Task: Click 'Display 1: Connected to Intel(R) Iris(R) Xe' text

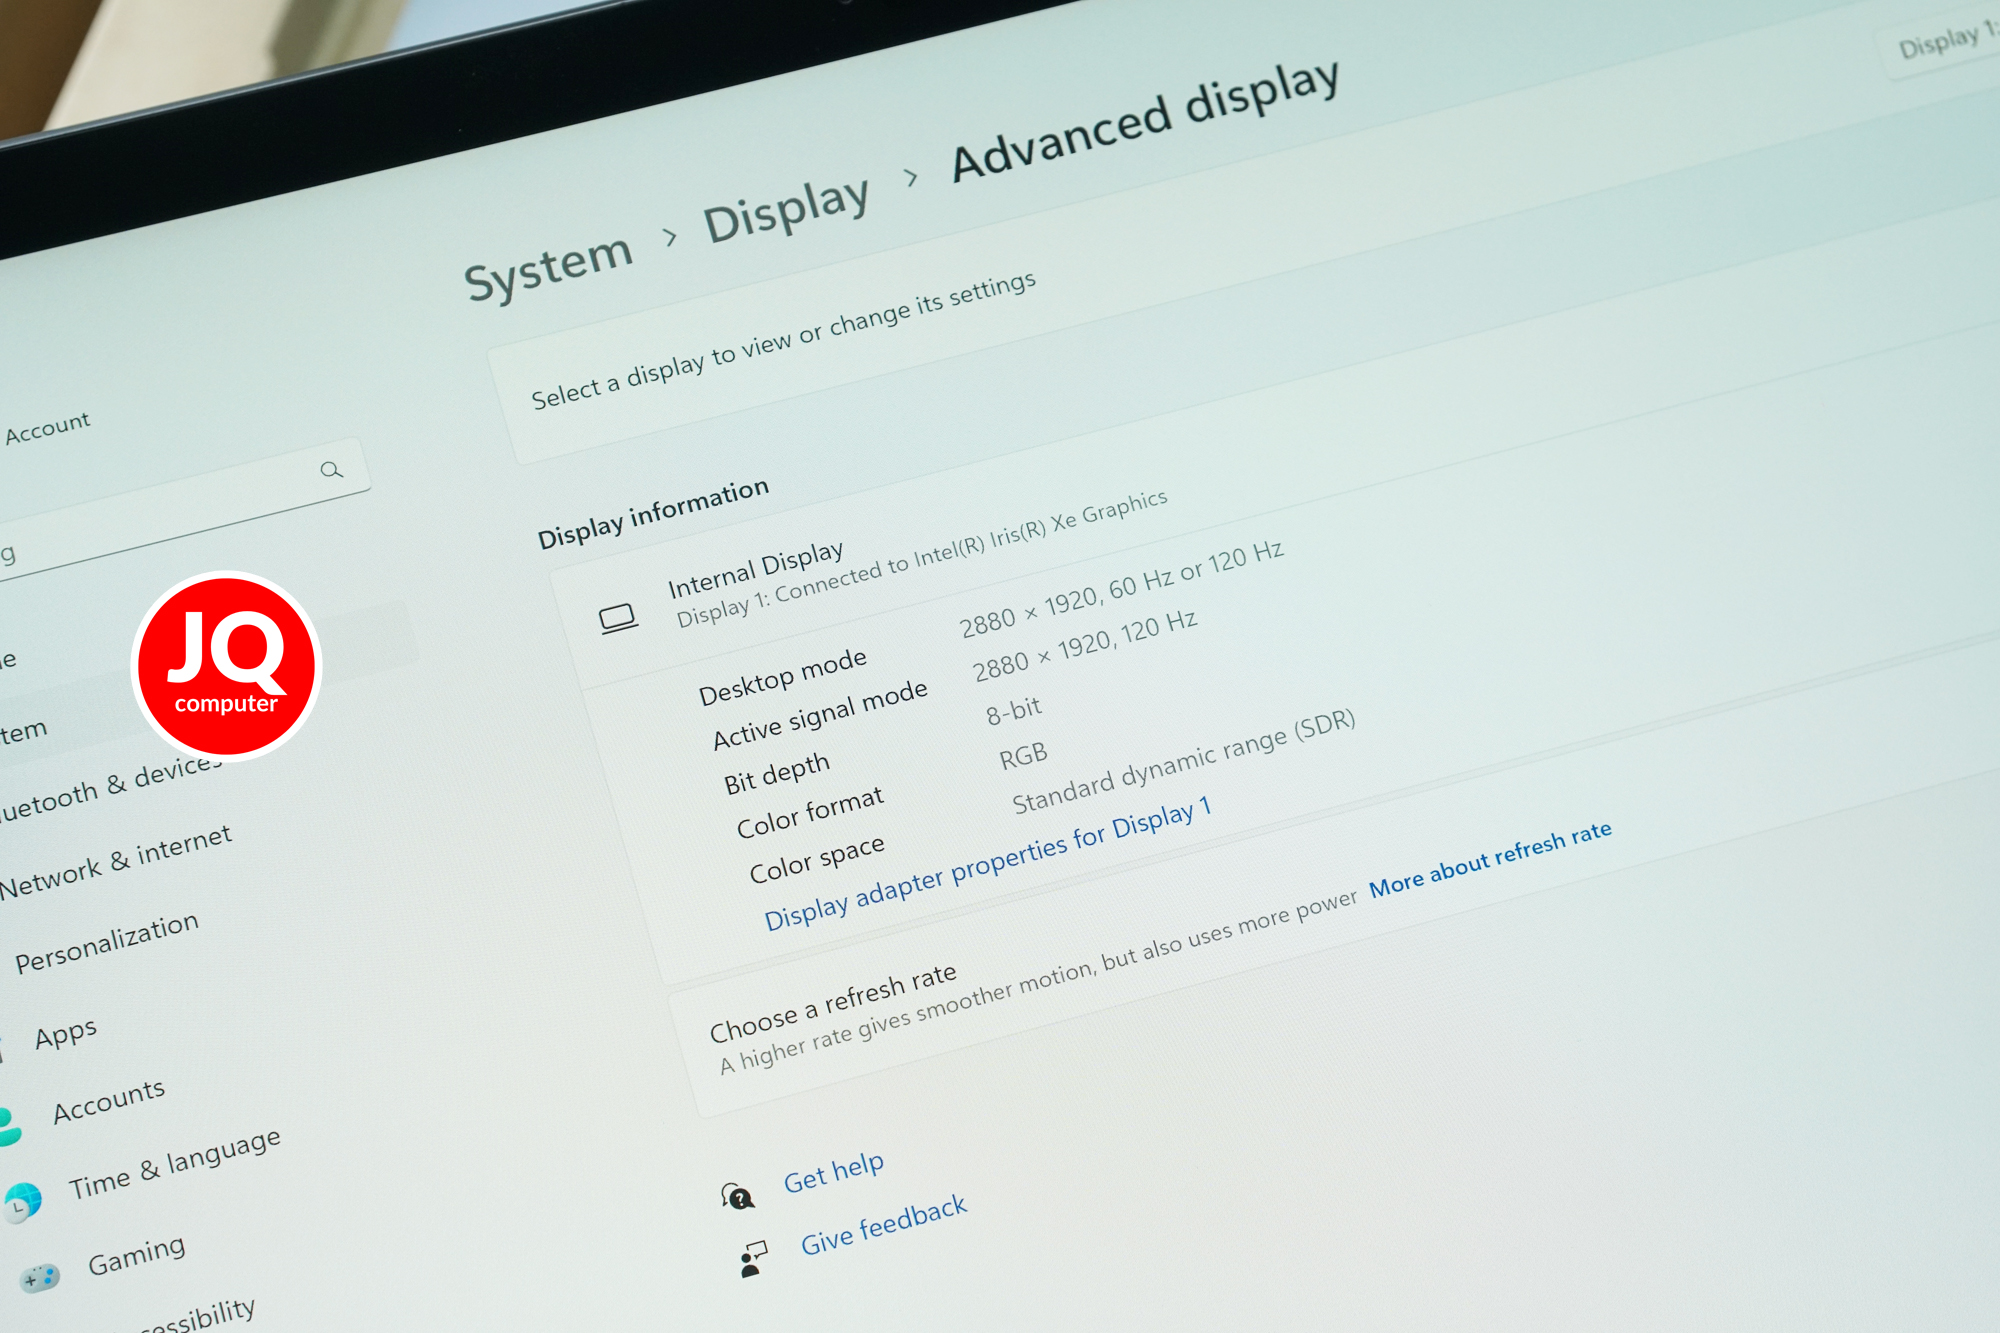Action: click(921, 559)
